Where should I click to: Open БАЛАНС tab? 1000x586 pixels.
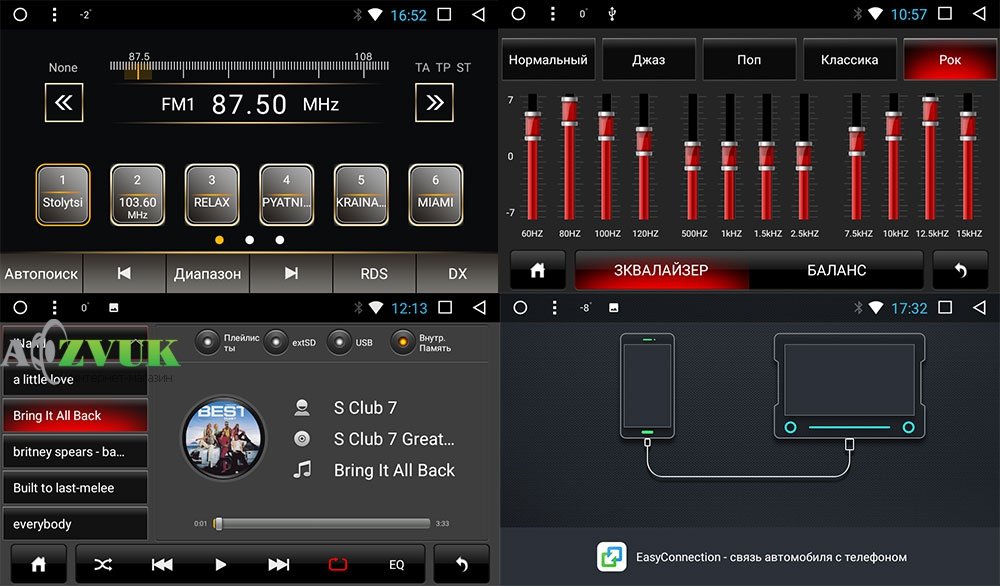pyautogui.click(x=836, y=270)
